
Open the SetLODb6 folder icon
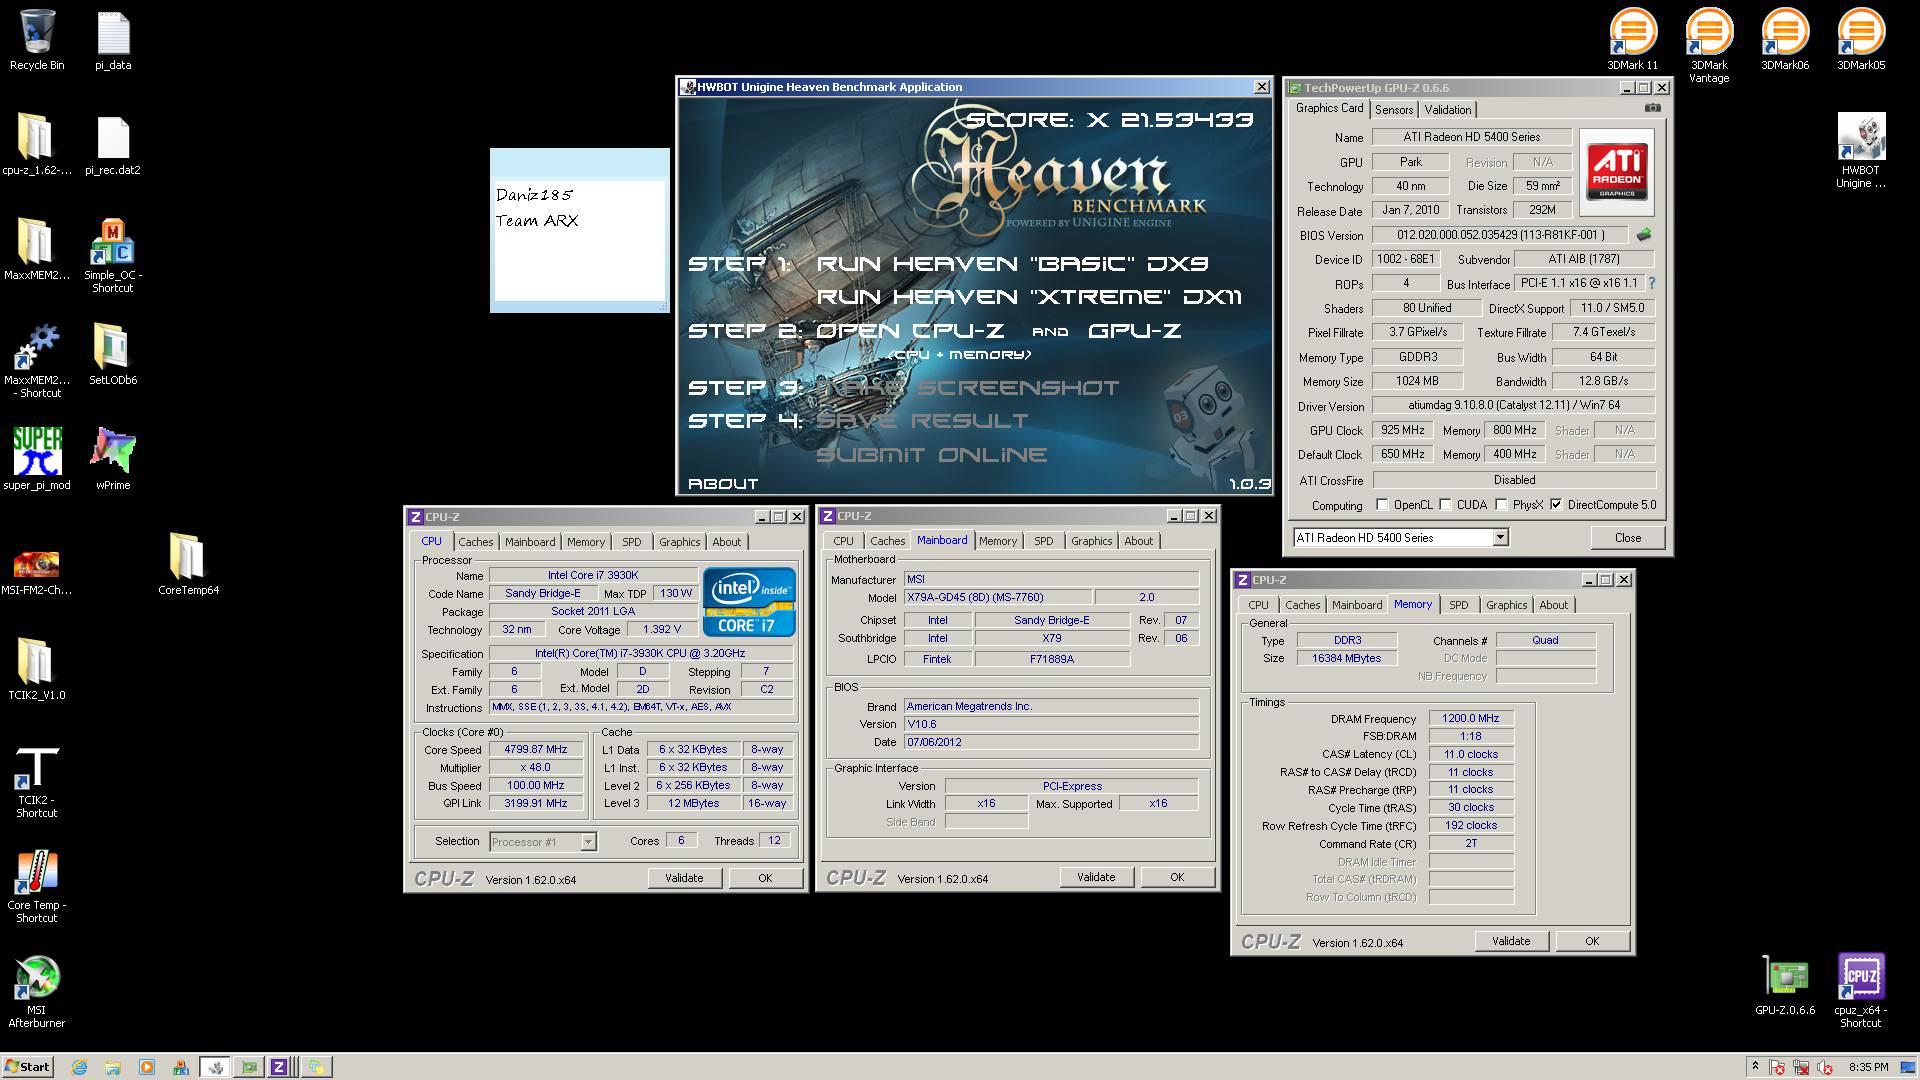click(x=113, y=354)
